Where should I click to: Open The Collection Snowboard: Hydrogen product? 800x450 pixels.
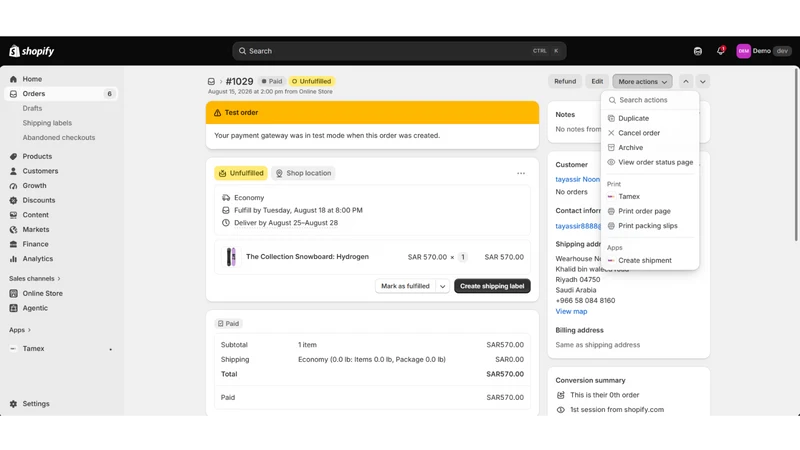[307, 257]
